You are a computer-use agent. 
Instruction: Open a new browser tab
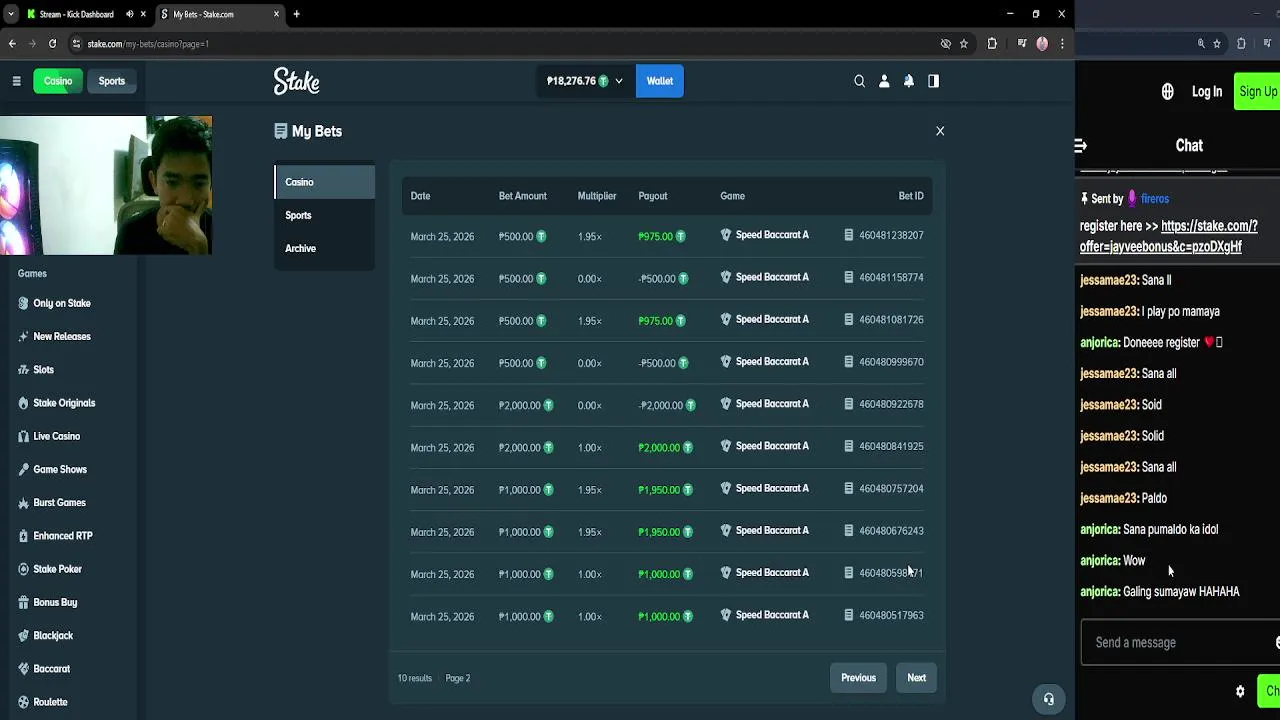296,14
